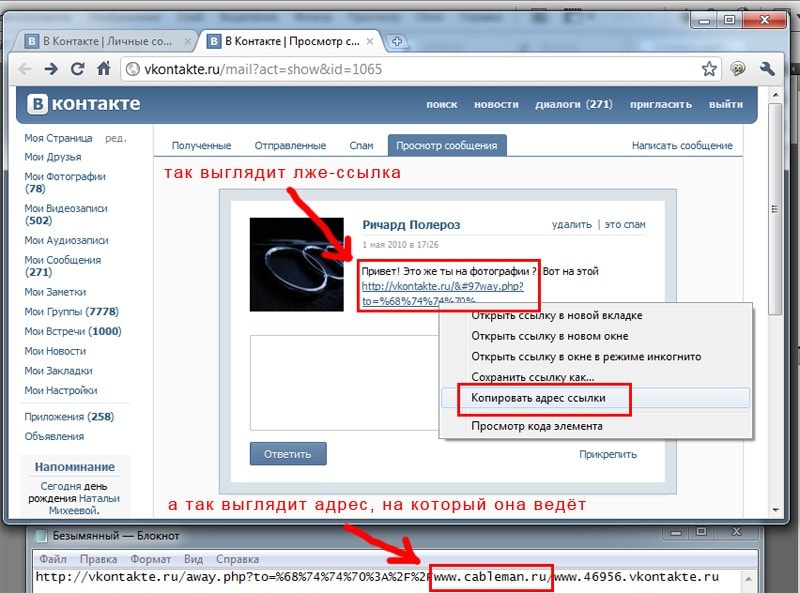Image resolution: width=800 pixels, height=593 pixels.
Task: Open 'Мои Заметки'
Action: (55, 292)
